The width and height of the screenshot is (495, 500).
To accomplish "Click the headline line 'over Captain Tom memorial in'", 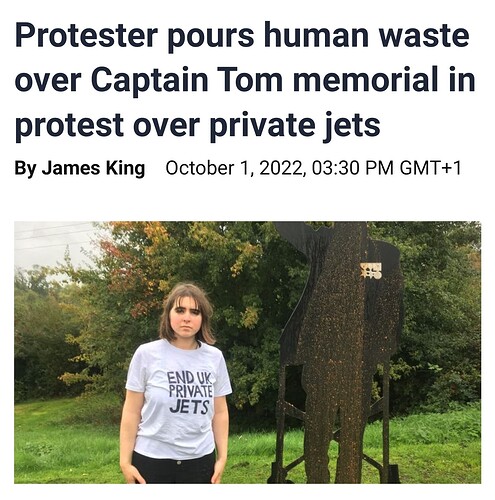I will (245, 80).
